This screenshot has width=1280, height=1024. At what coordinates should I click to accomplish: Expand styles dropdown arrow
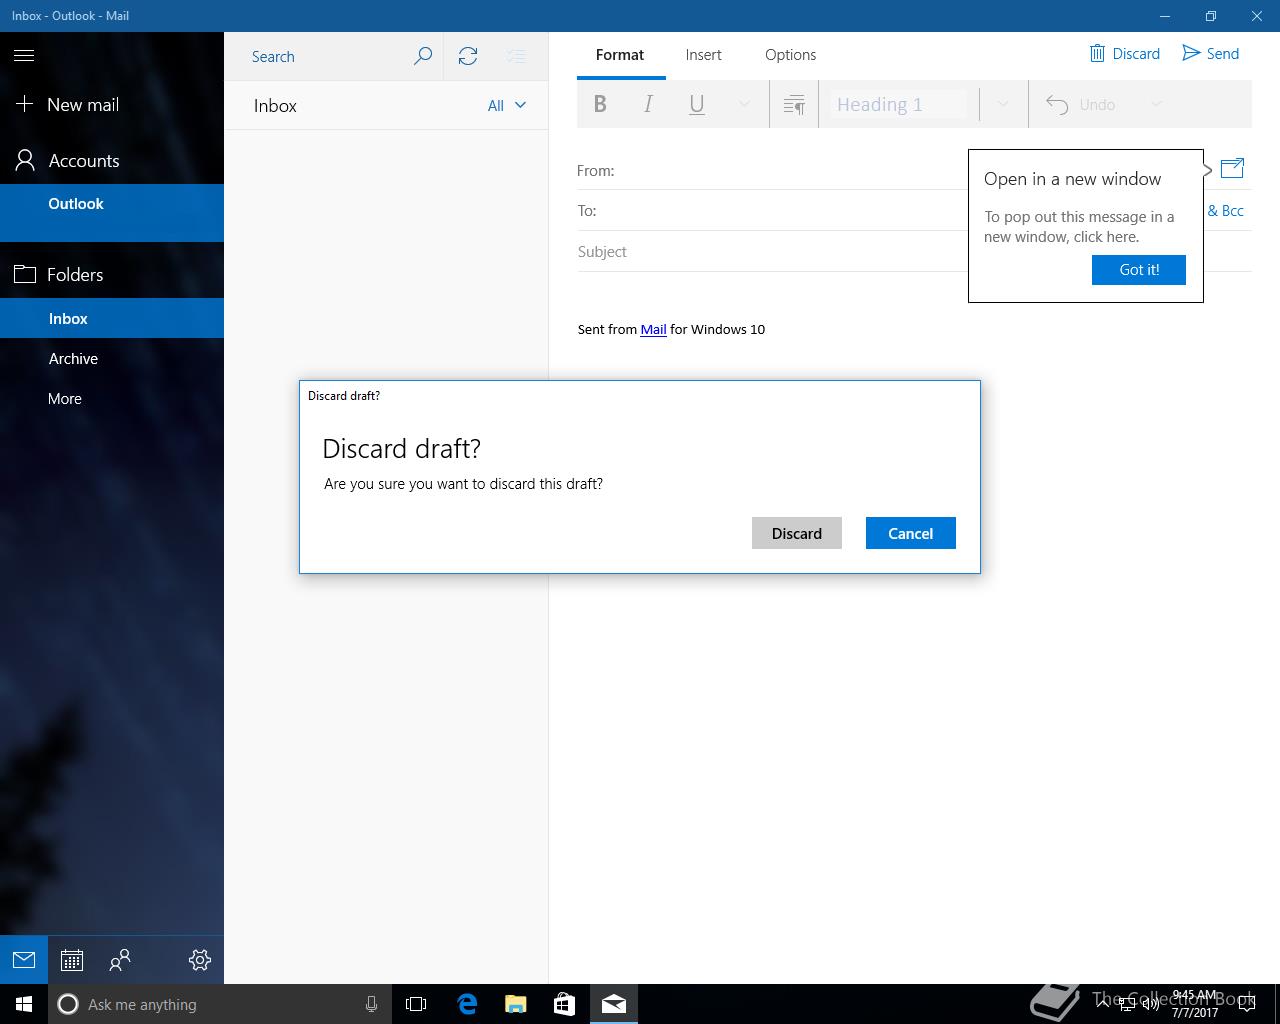click(1003, 104)
